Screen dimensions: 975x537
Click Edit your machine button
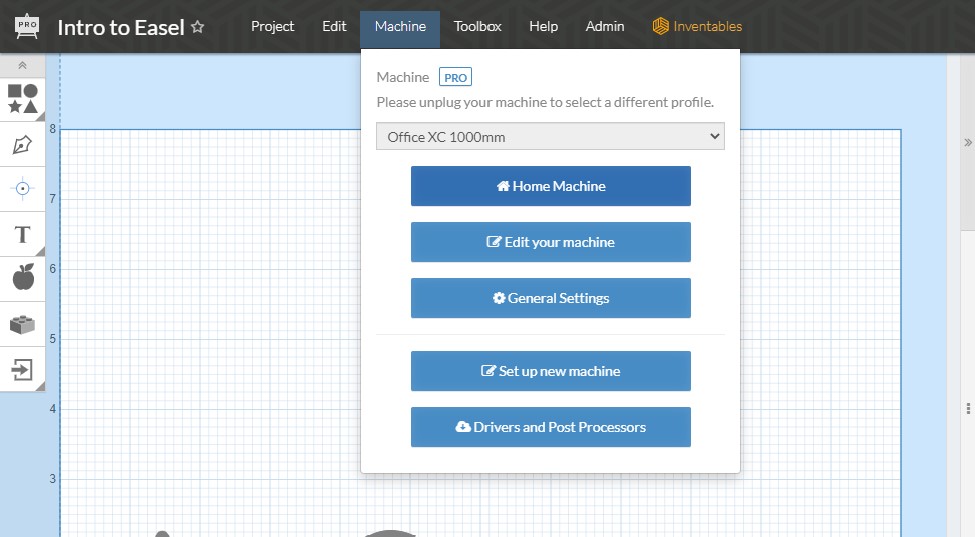click(x=550, y=242)
